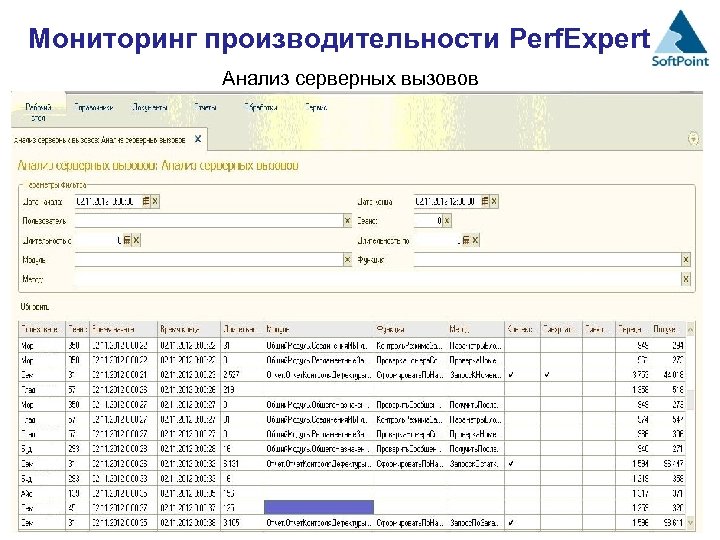Click the table's vertical scrollbar thumb

click(690, 398)
